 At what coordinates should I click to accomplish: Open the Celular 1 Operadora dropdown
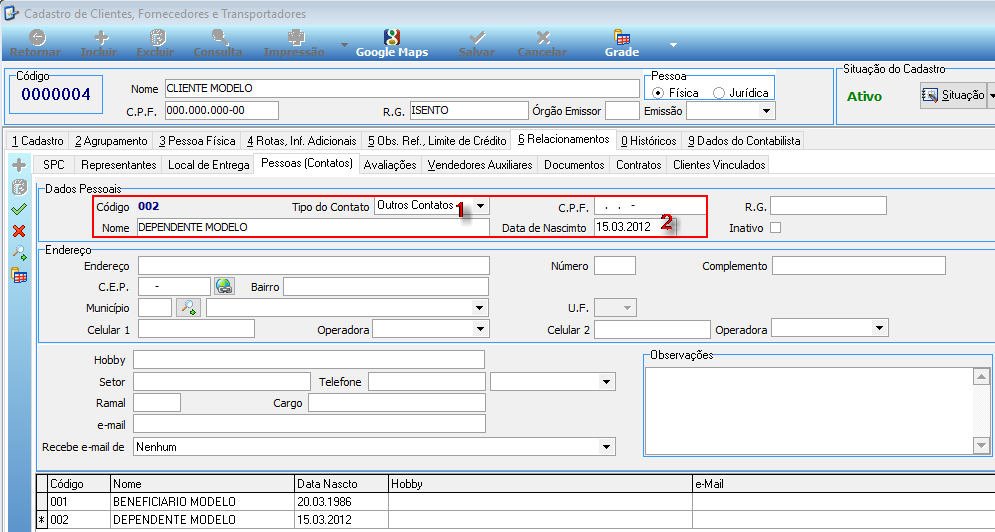pos(481,329)
